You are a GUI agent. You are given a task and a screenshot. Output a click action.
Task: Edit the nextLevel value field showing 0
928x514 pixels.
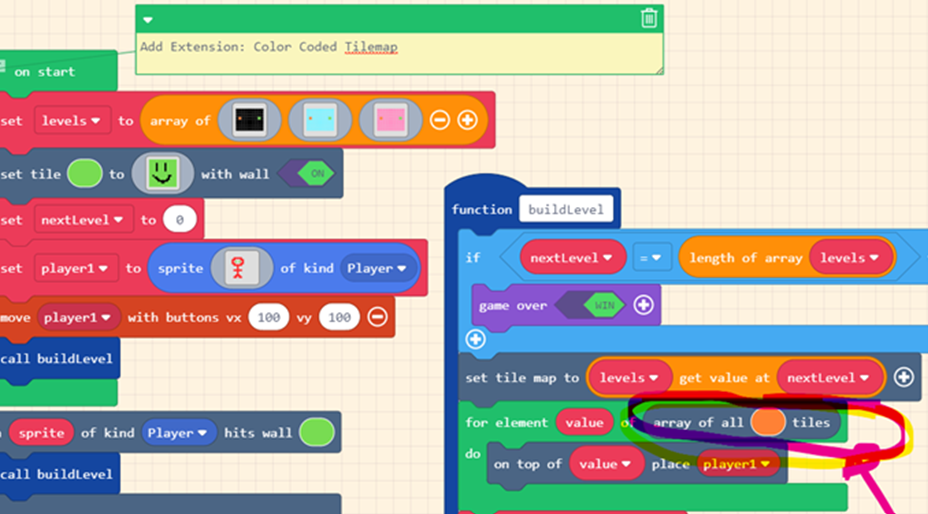pos(179,220)
